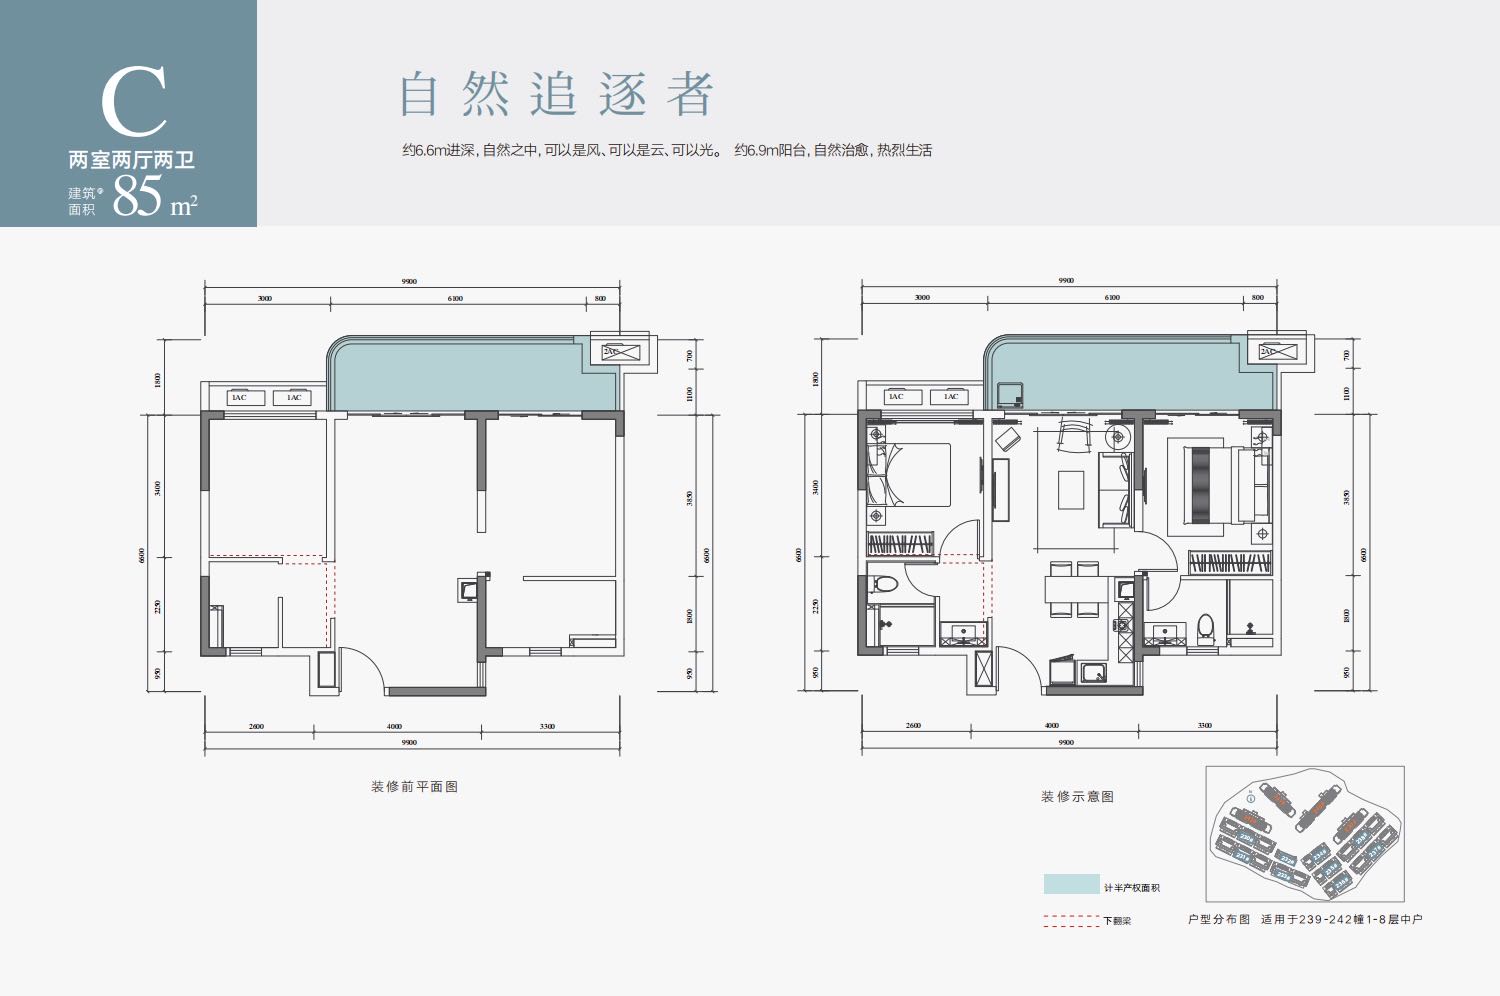Viewport: 1500px width, 996px height.
Task: Click the vanity sink in the left bathroom
Action: pyautogui.click(x=964, y=634)
